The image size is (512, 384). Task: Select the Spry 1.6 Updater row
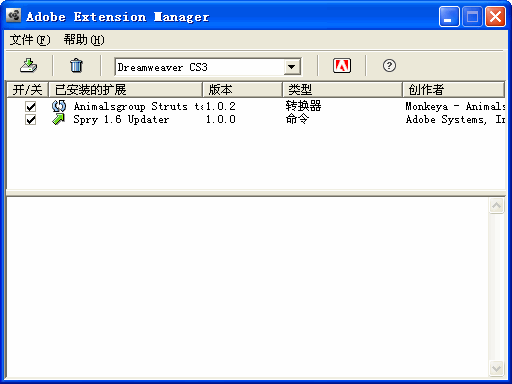click(256, 120)
